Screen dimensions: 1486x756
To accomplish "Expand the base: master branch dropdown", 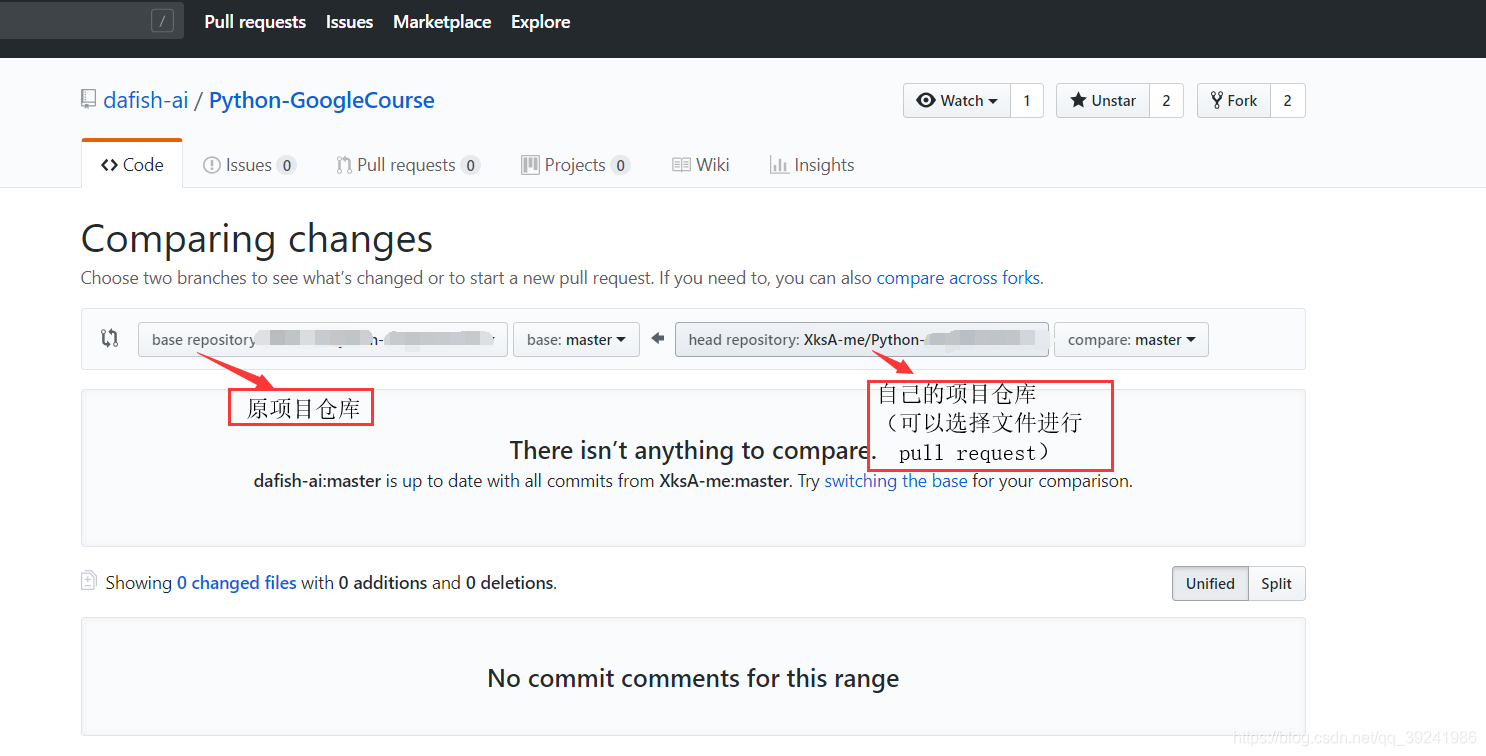I will pyautogui.click(x=576, y=339).
